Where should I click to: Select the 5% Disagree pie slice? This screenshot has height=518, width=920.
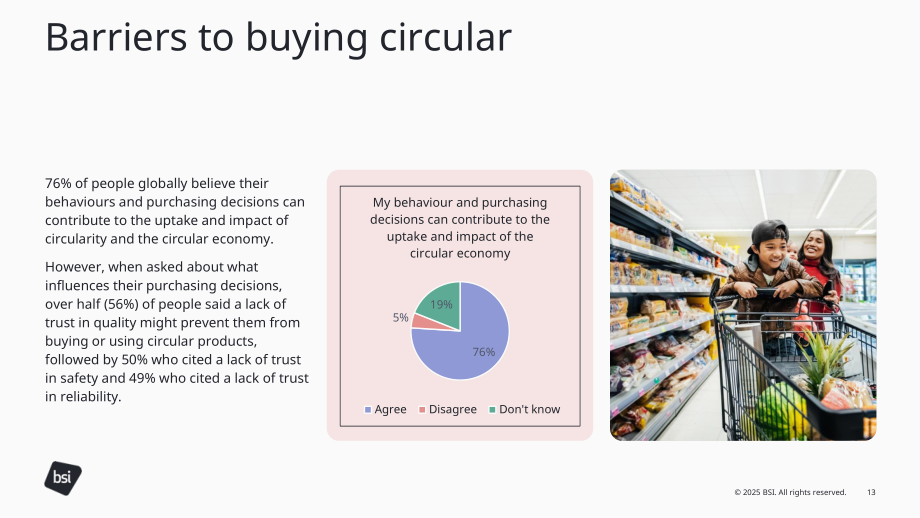(420, 321)
